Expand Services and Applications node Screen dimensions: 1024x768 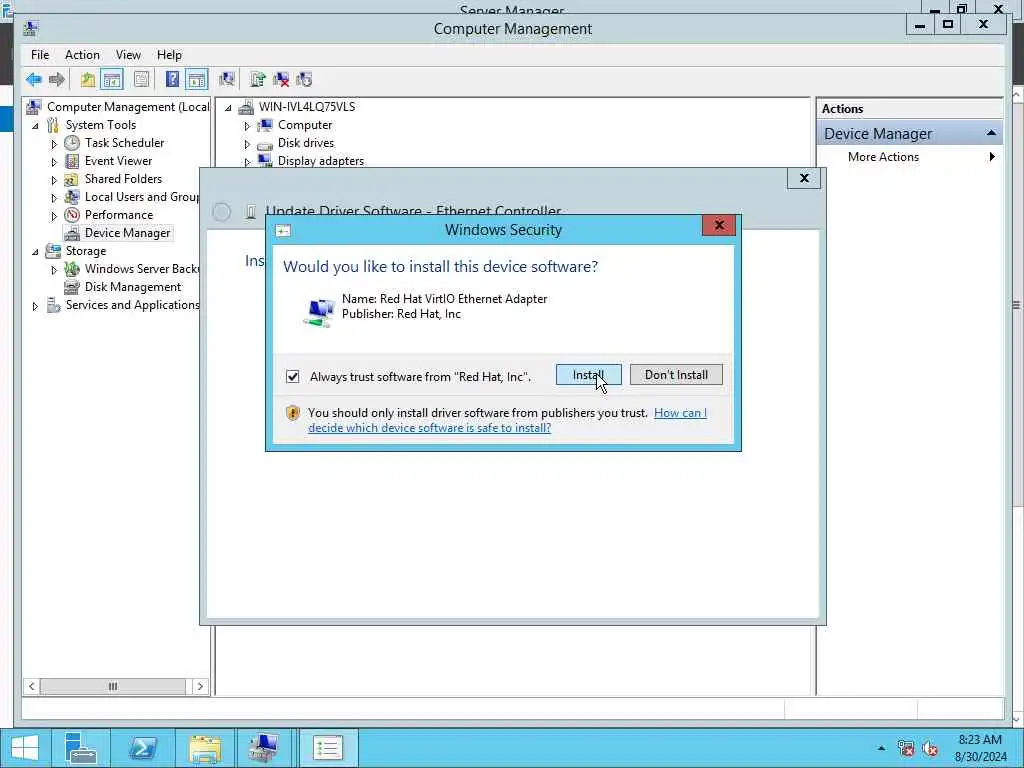[x=35, y=306]
